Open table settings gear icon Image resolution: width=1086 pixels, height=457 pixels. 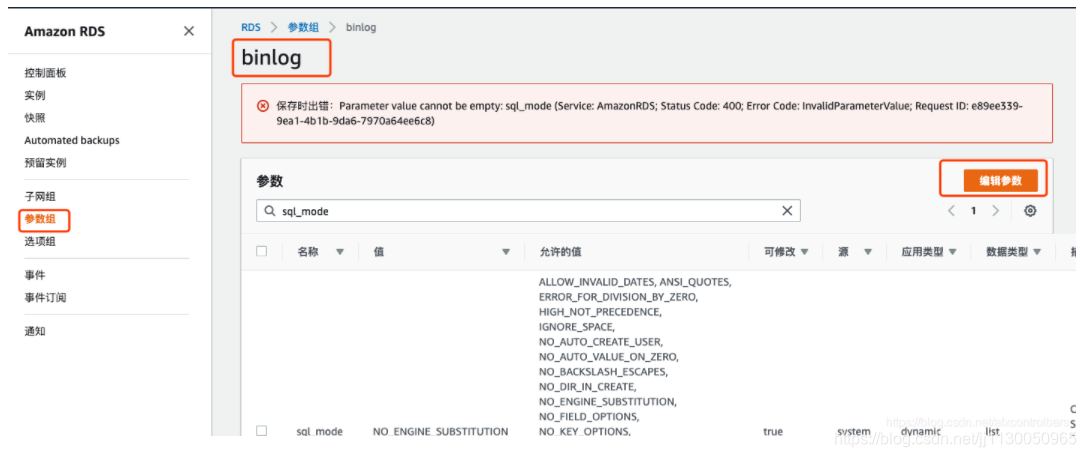tap(1030, 211)
